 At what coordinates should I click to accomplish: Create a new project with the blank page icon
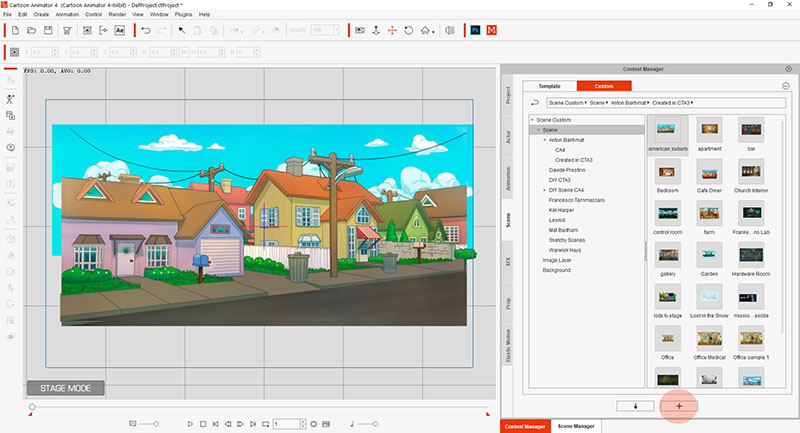tap(15, 31)
